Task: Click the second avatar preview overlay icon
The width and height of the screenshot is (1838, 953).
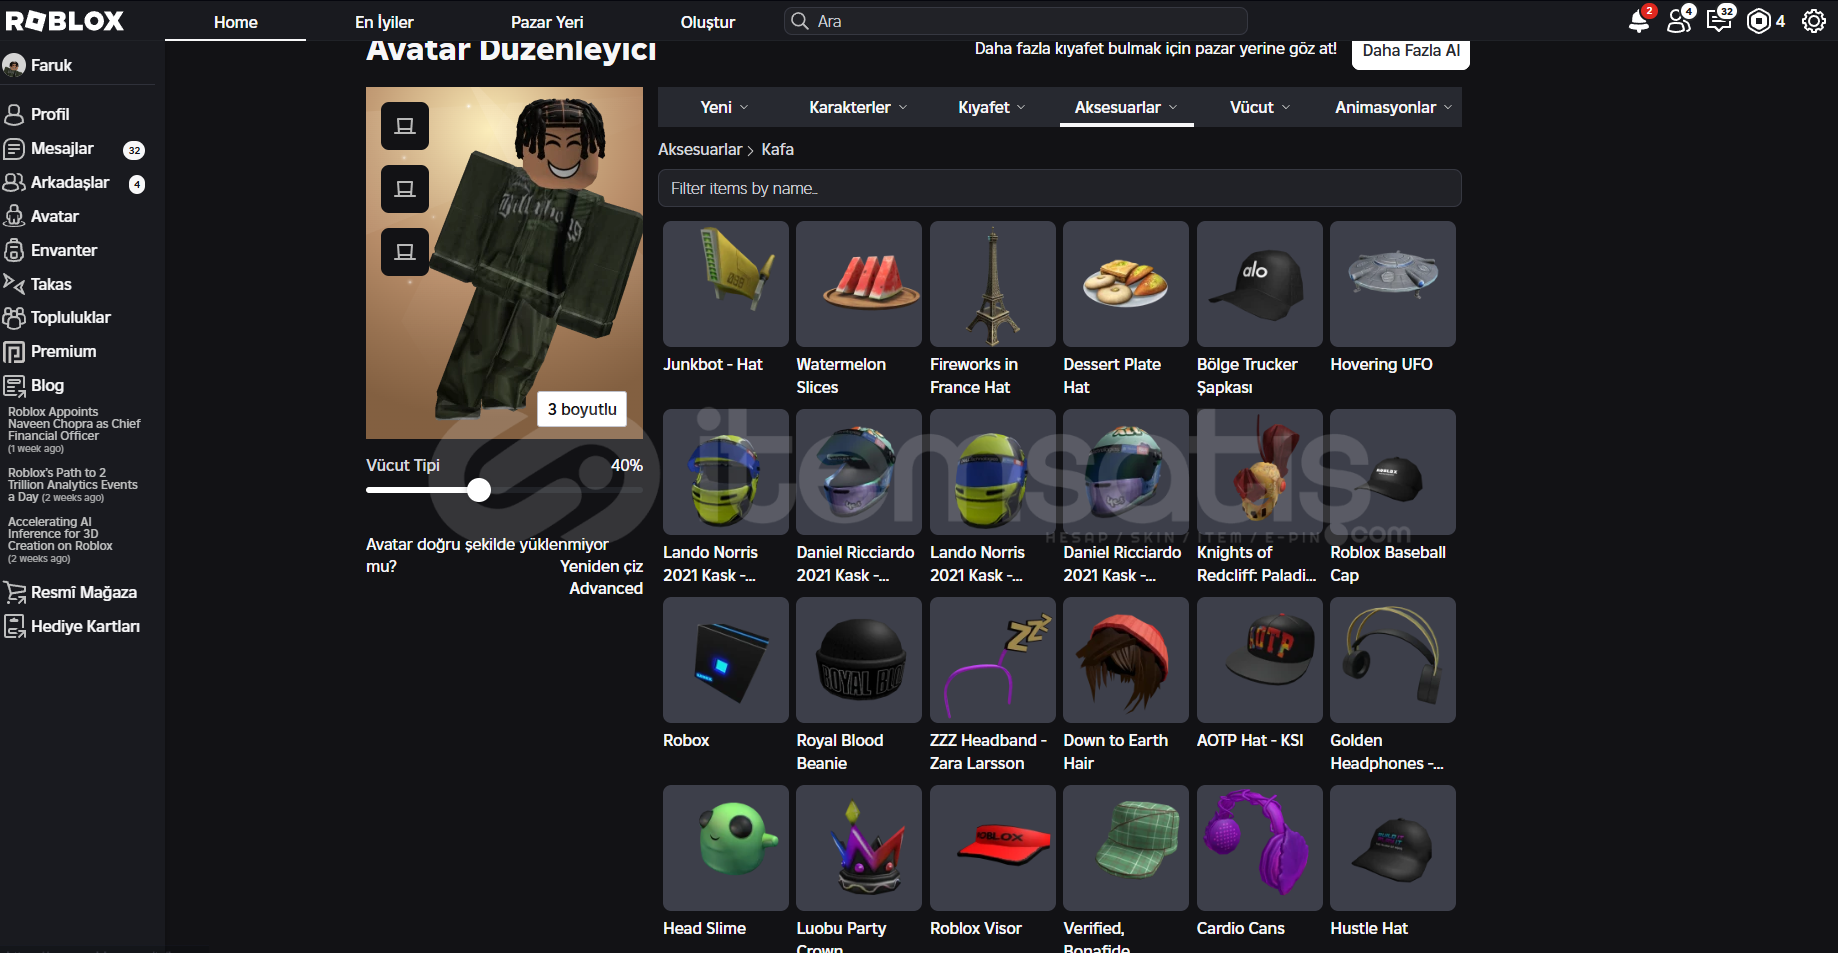Action: pos(405,189)
